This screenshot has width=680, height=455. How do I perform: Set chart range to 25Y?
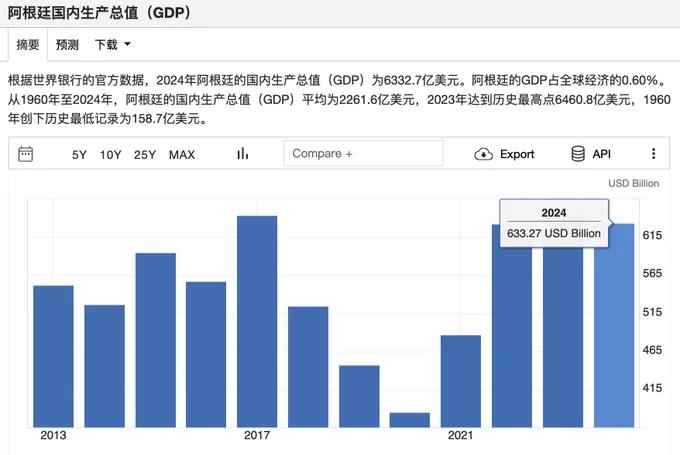(145, 154)
